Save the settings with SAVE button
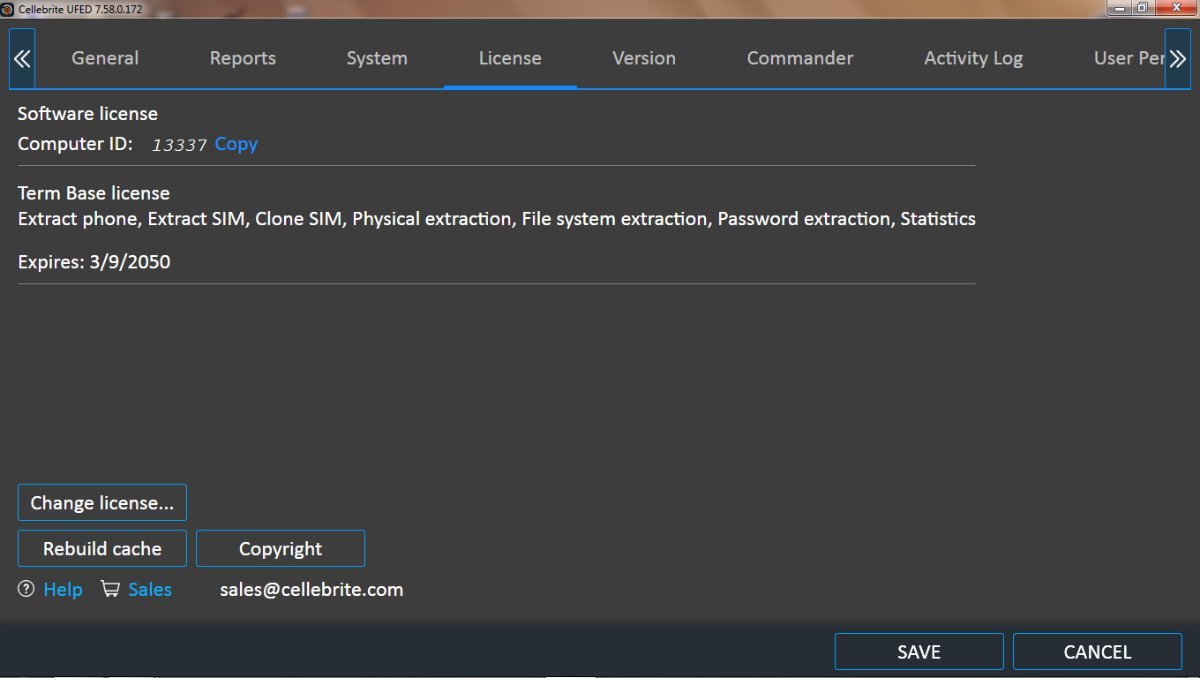This screenshot has height=678, width=1200. pos(919,652)
